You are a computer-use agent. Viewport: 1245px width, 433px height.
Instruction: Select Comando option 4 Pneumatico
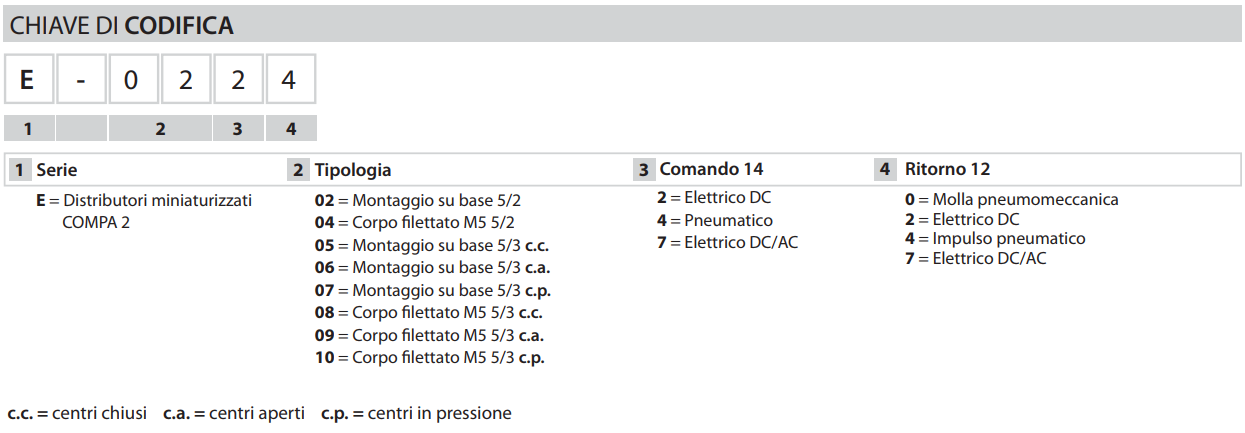pyautogui.click(x=715, y=220)
